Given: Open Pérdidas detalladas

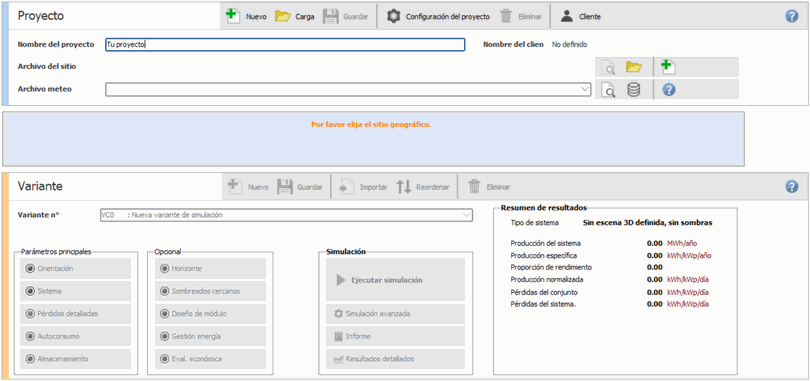Looking at the screenshot, I should pyautogui.click(x=75, y=313).
